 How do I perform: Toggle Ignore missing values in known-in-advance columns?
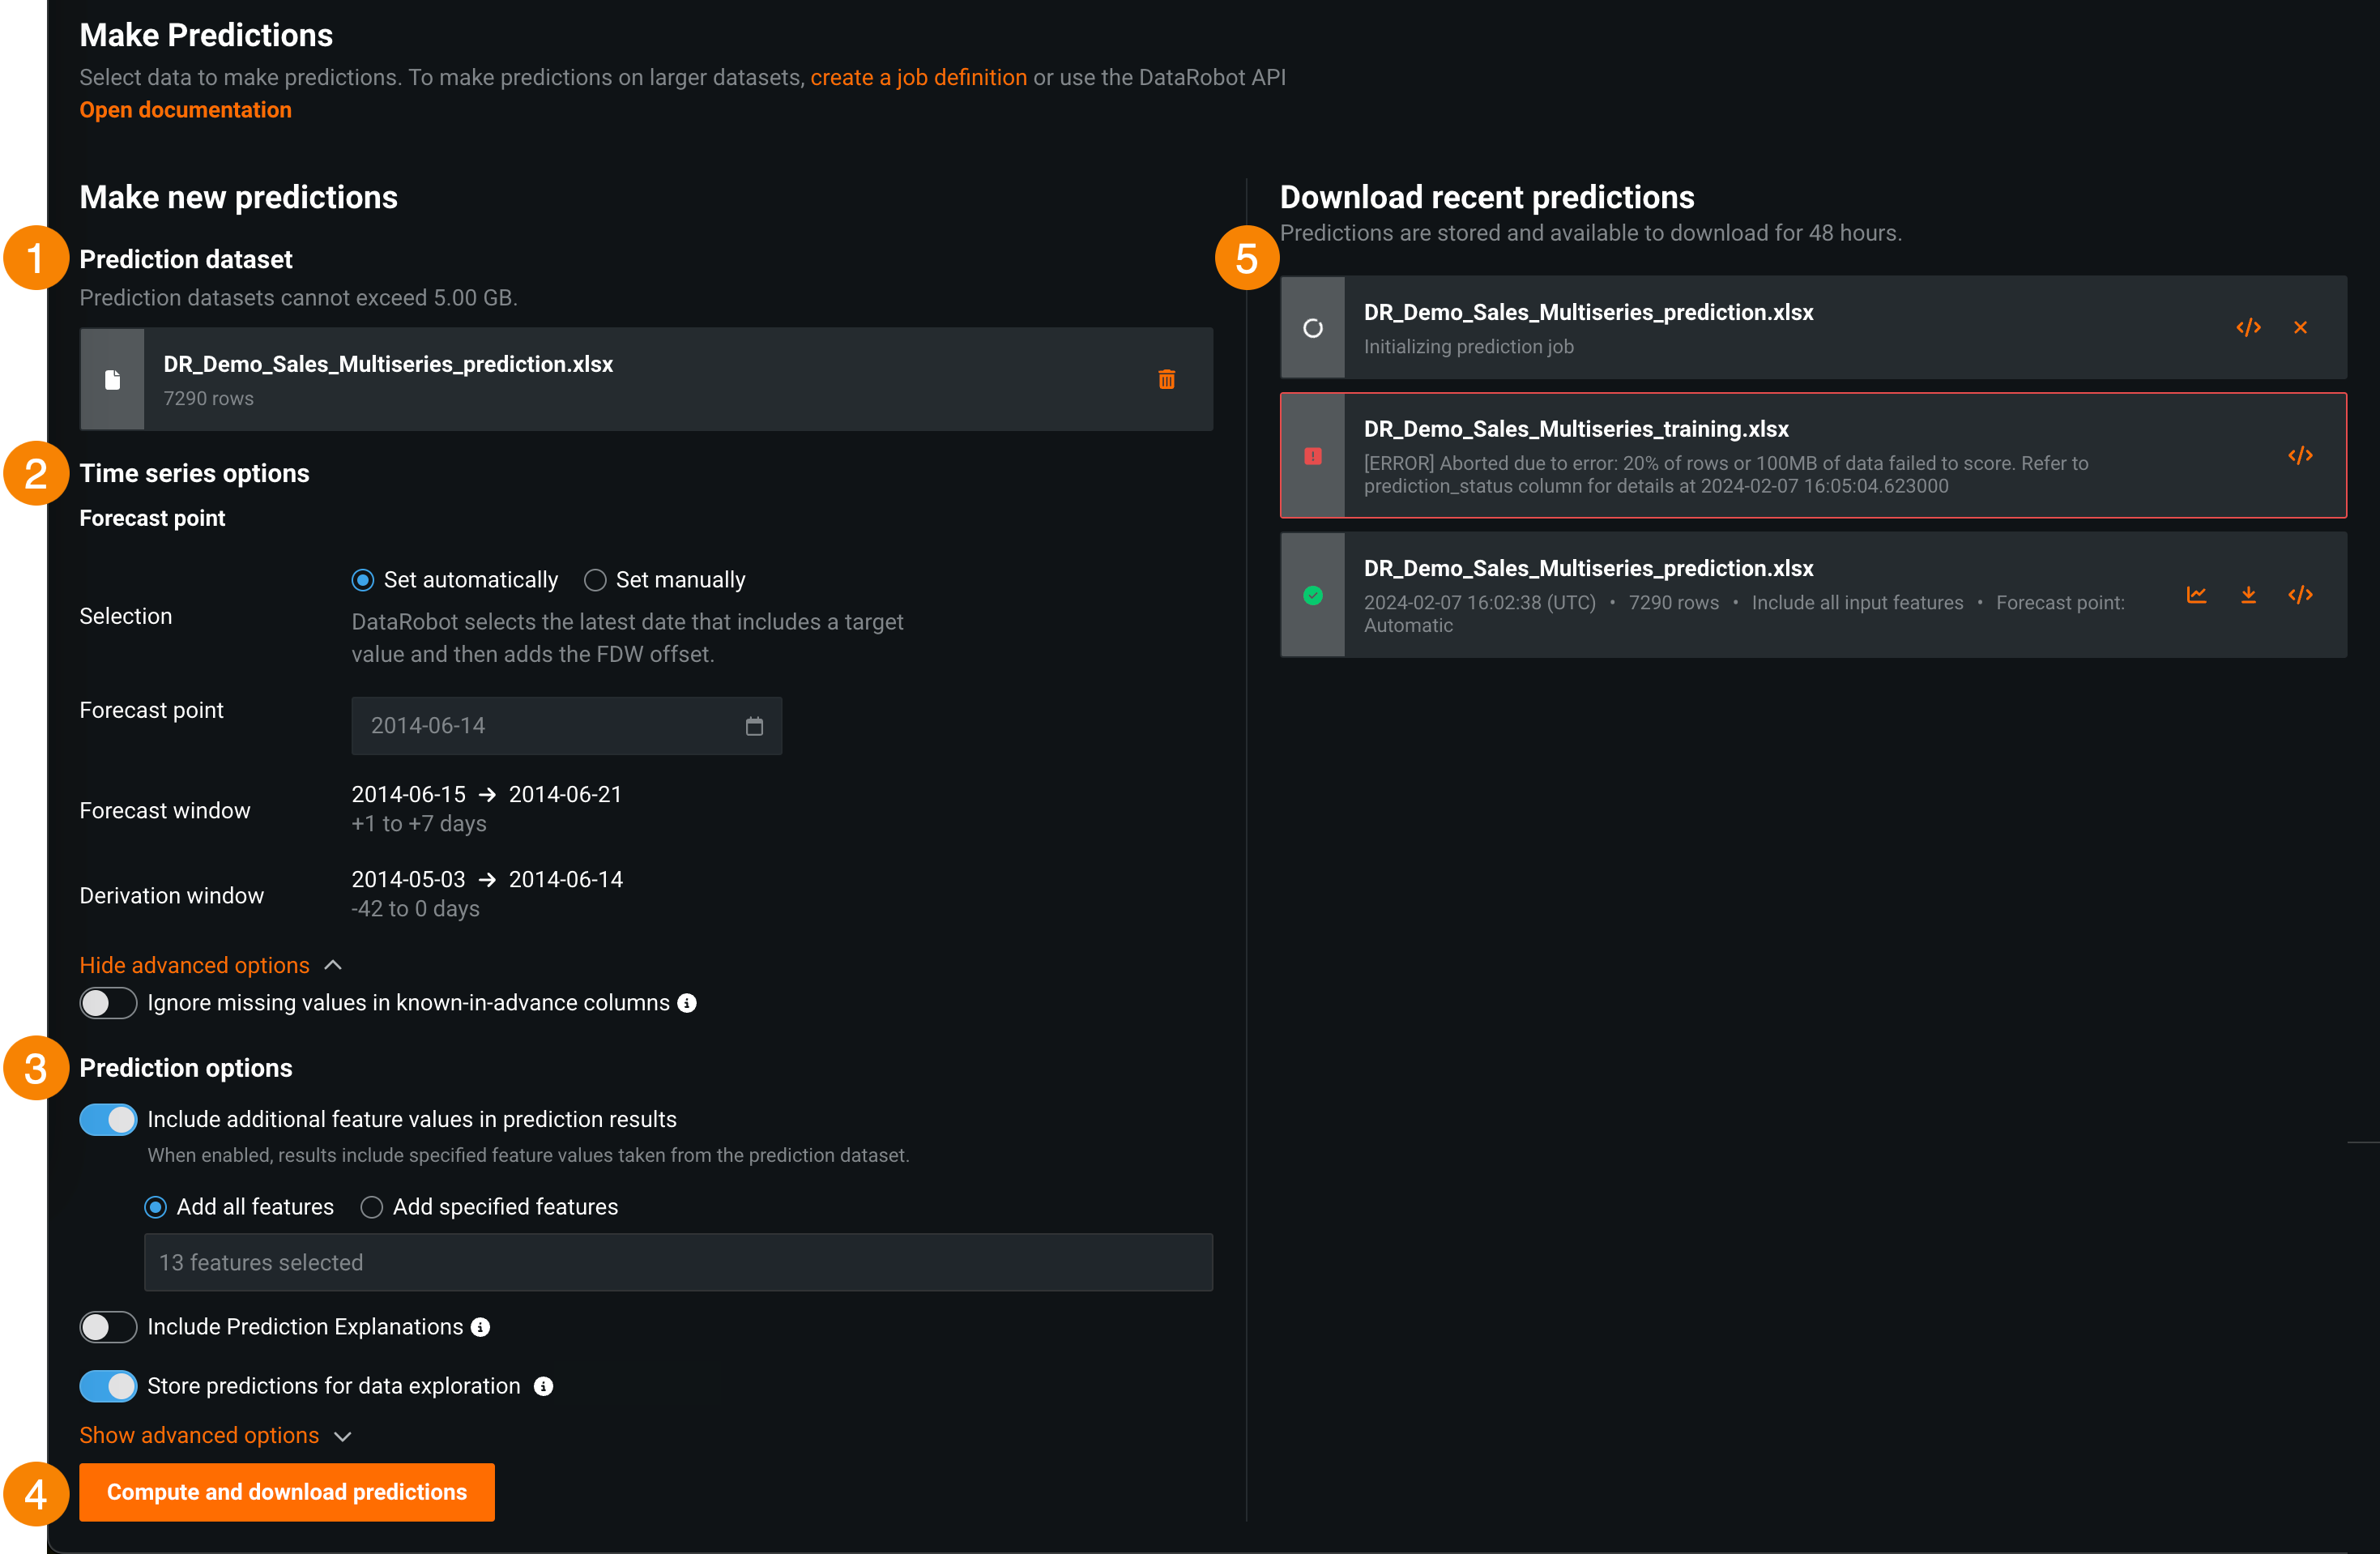point(108,1003)
